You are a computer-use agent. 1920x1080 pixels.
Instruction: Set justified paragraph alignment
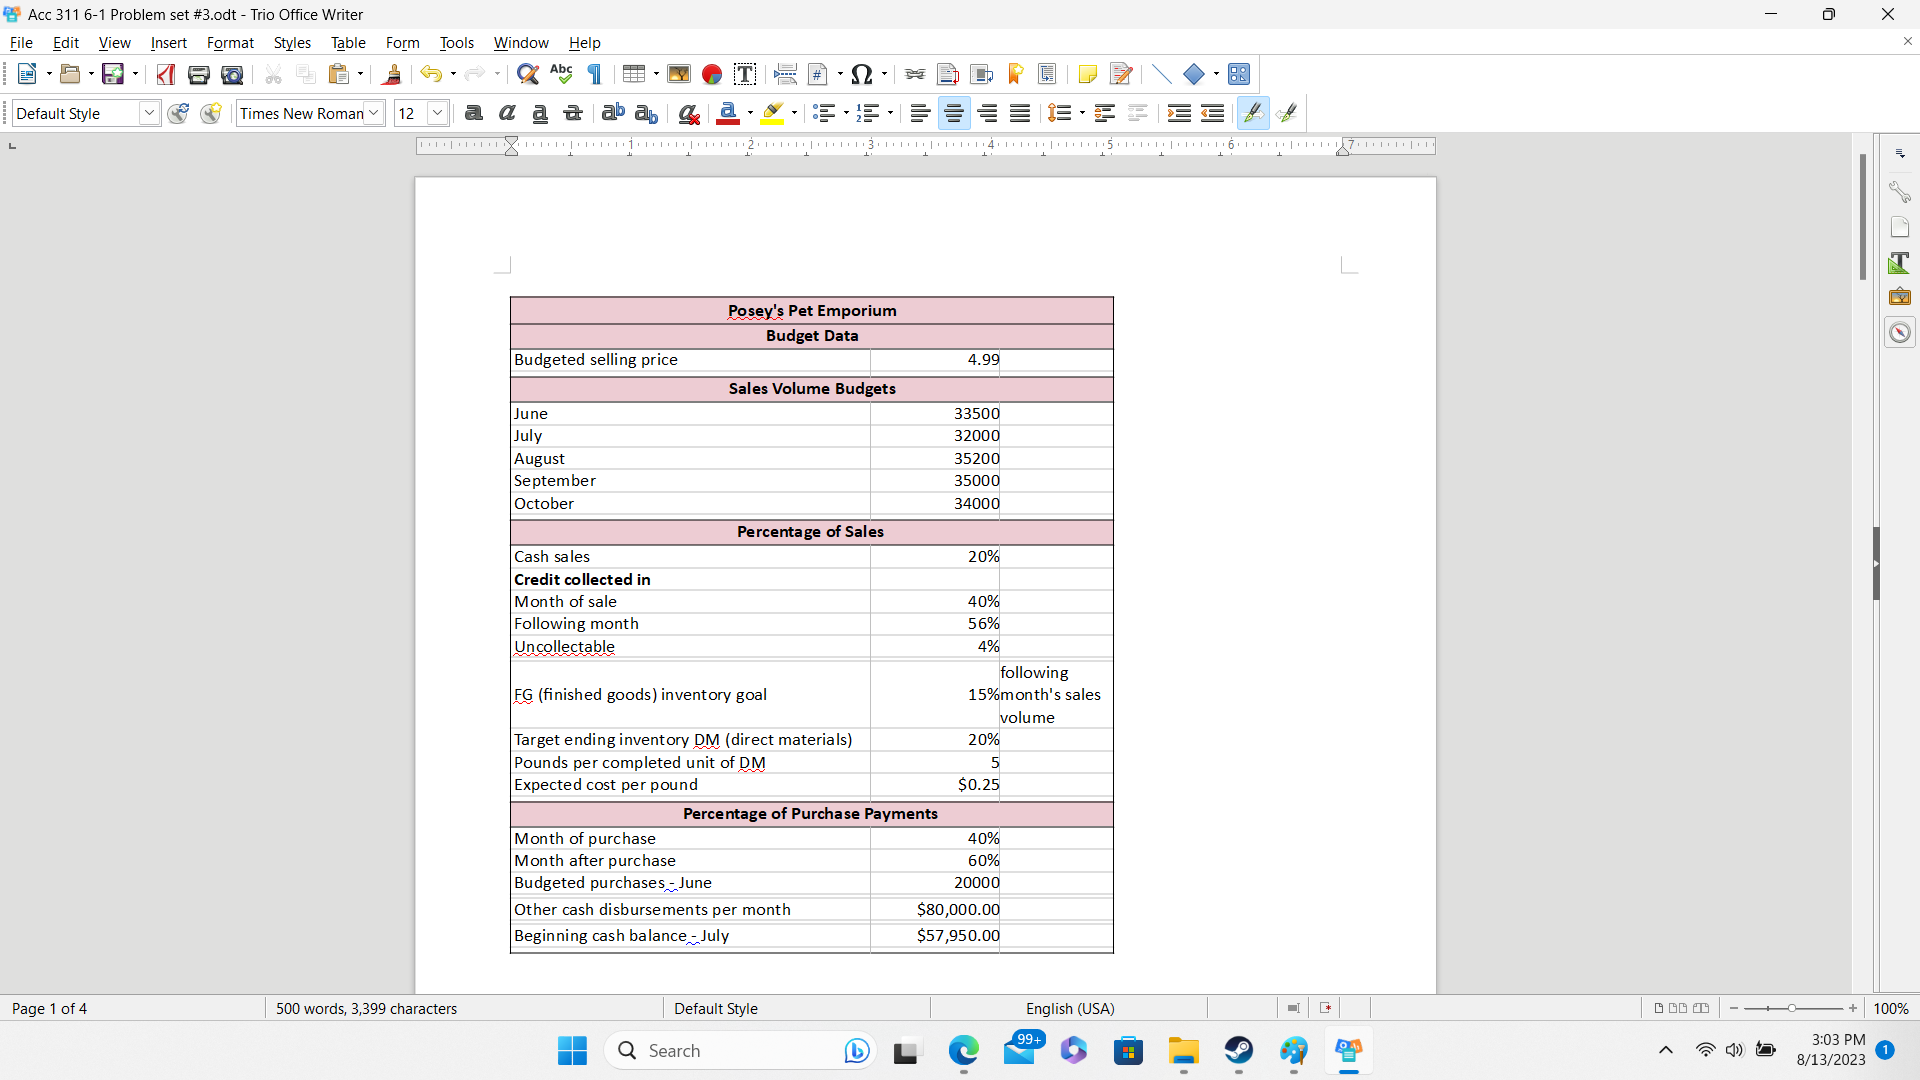tap(1020, 113)
